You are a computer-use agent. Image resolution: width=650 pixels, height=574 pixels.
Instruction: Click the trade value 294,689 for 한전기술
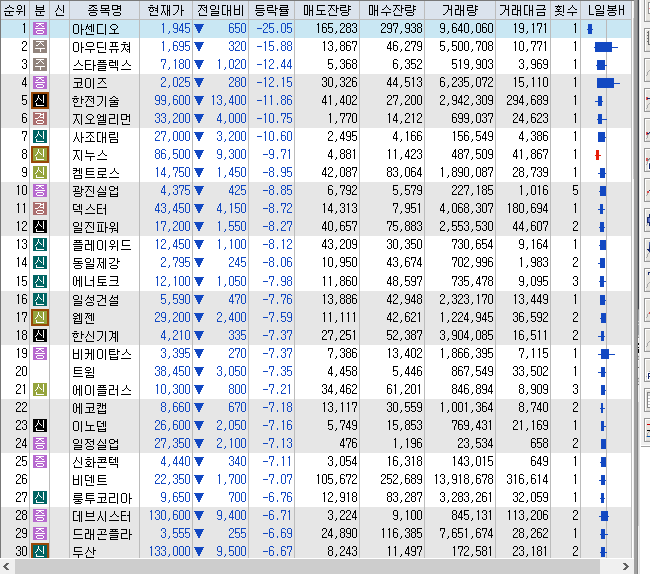pyautogui.click(x=527, y=100)
